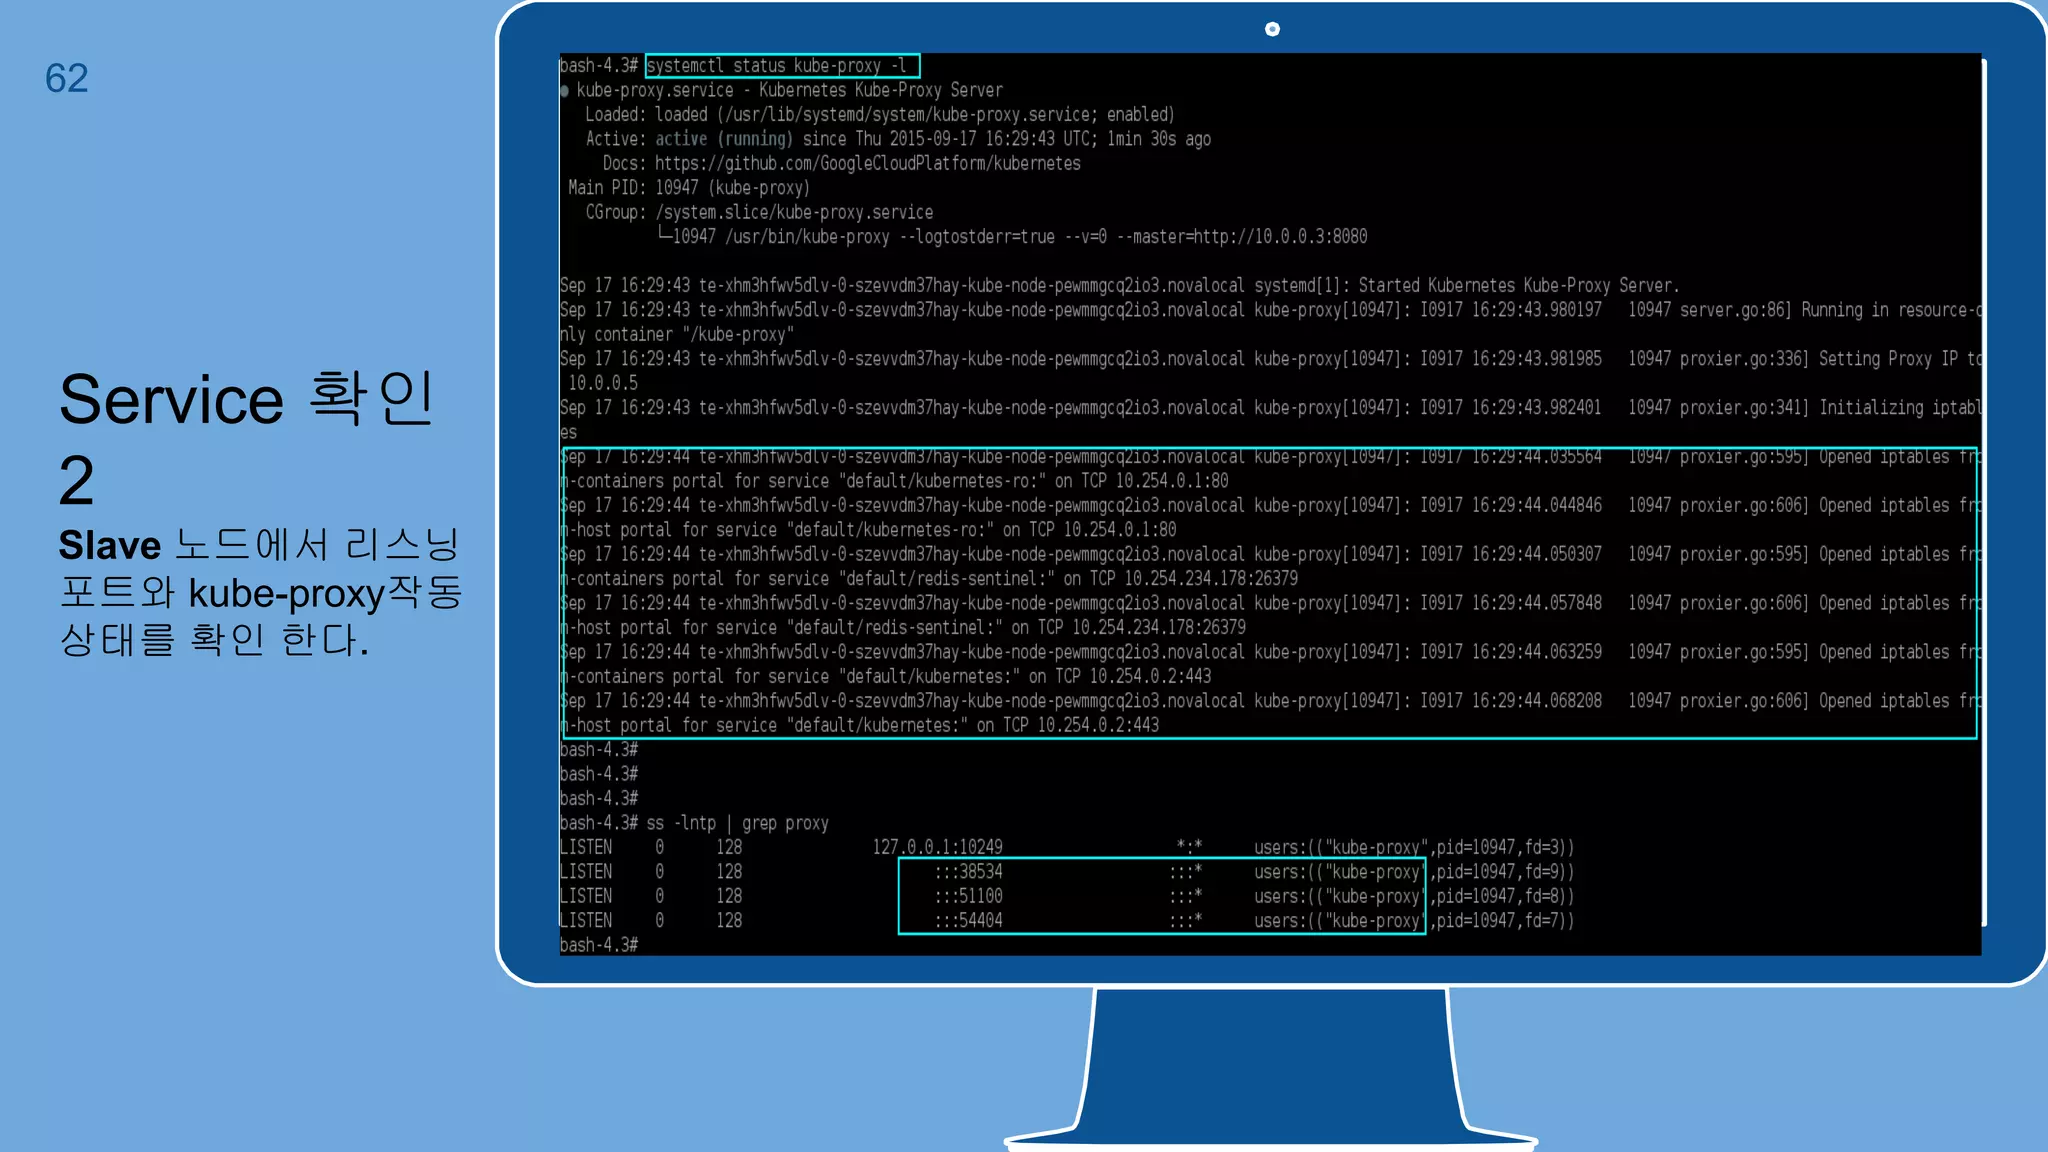
Task: Click the --master=http://10.0.0.3:8080 argument
Action: point(1241,237)
